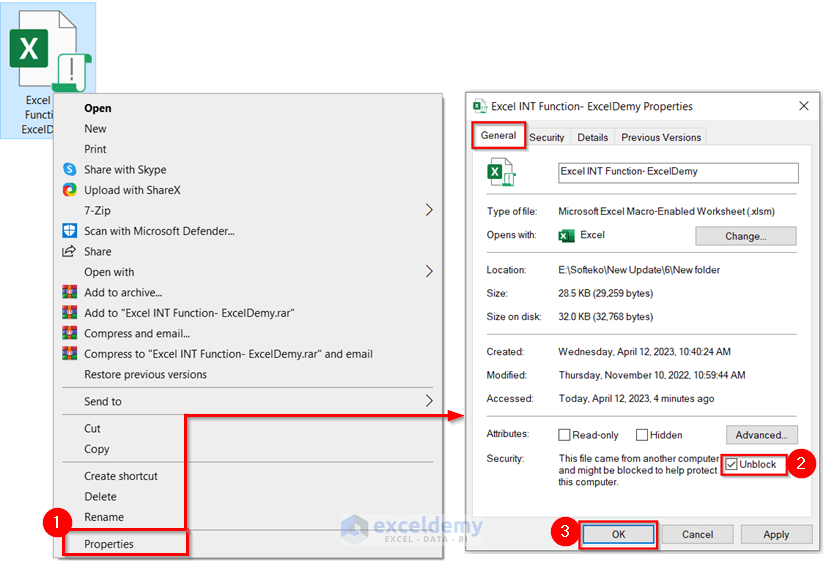Click the ShareX icon in context menu
825x561 pixels.
click(69, 190)
